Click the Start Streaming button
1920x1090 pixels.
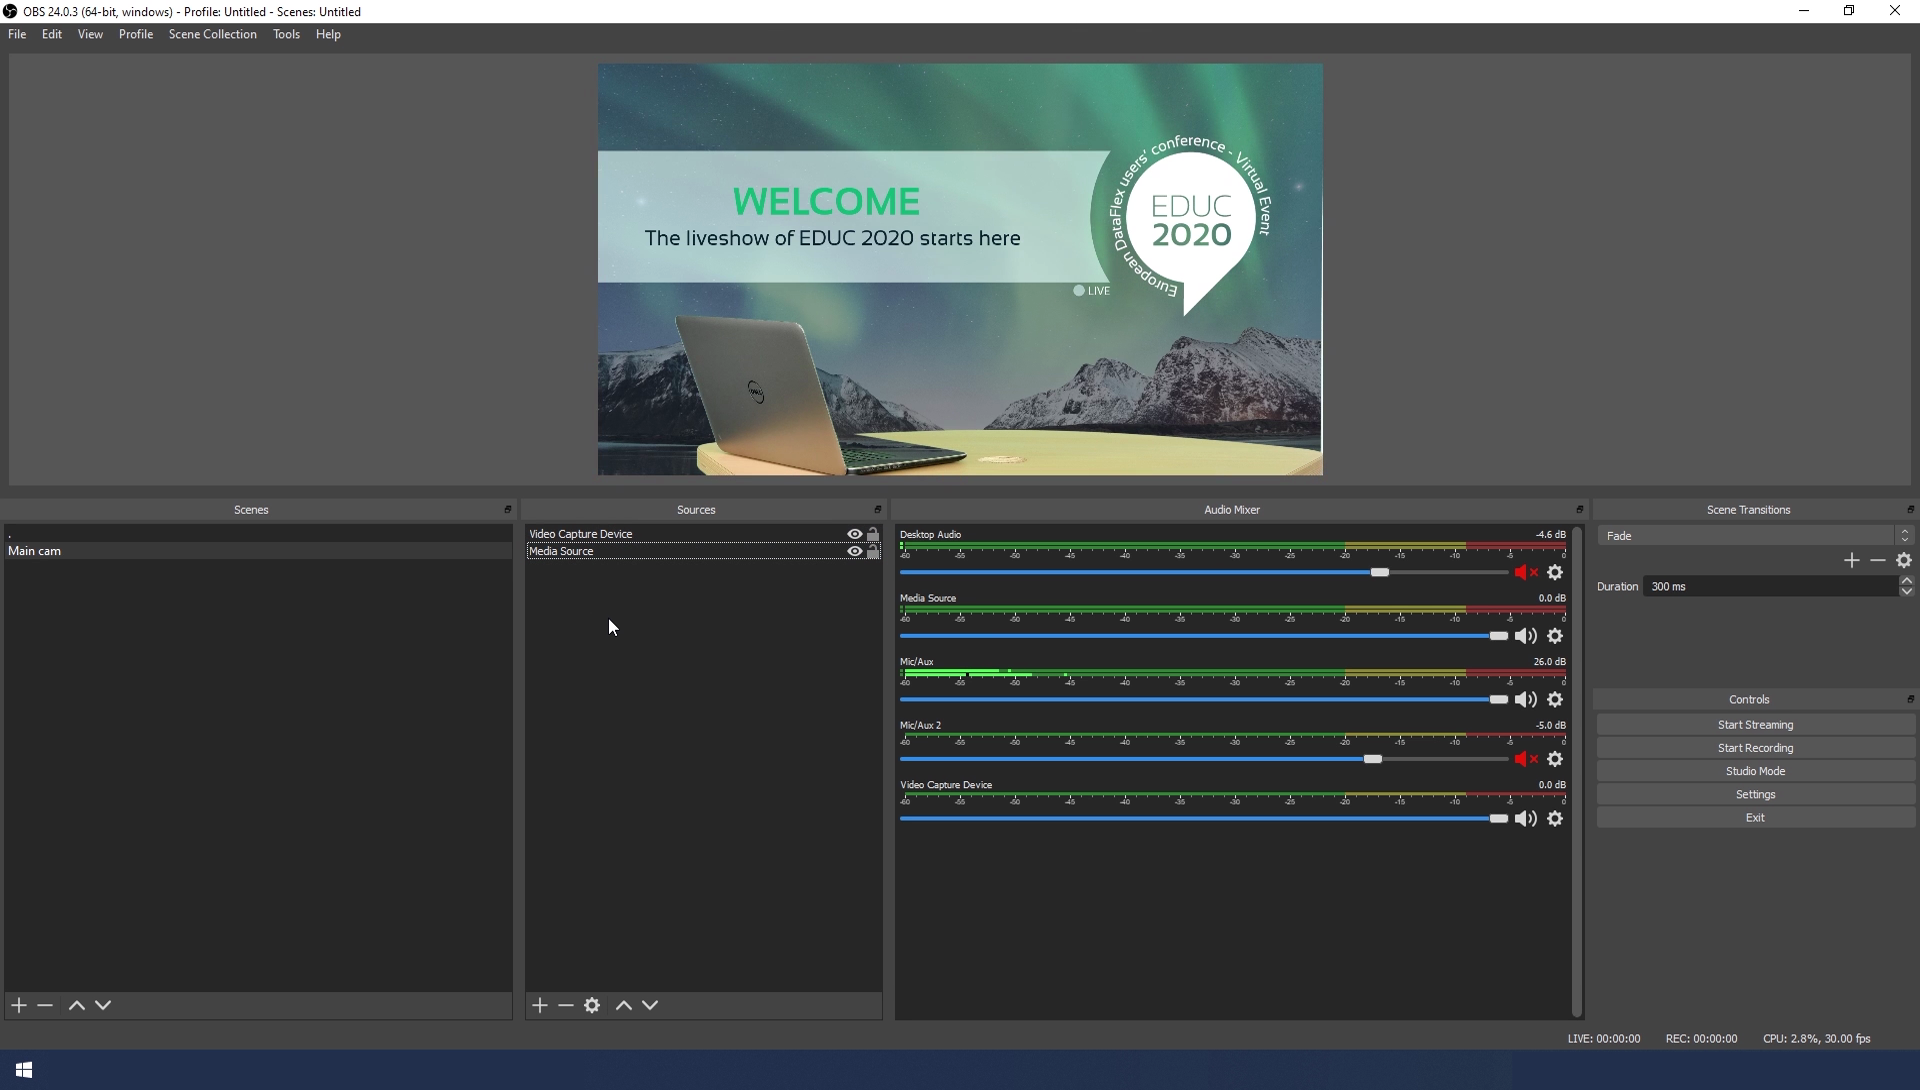(x=1755, y=725)
